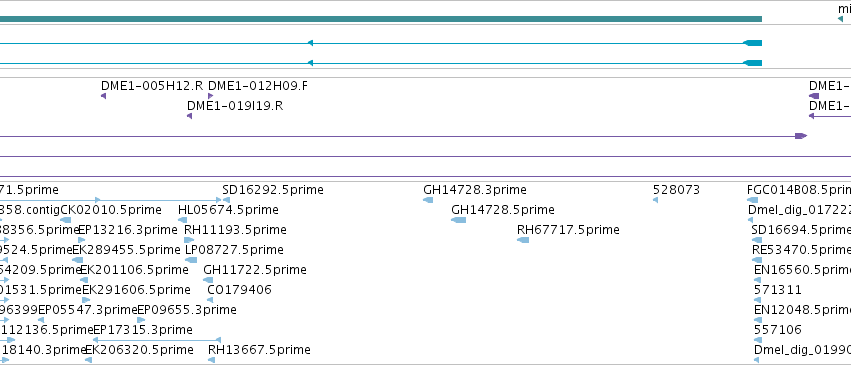Open the FGC014B08.5prime feature label
This screenshot has width=851, height=365.
[799, 190]
